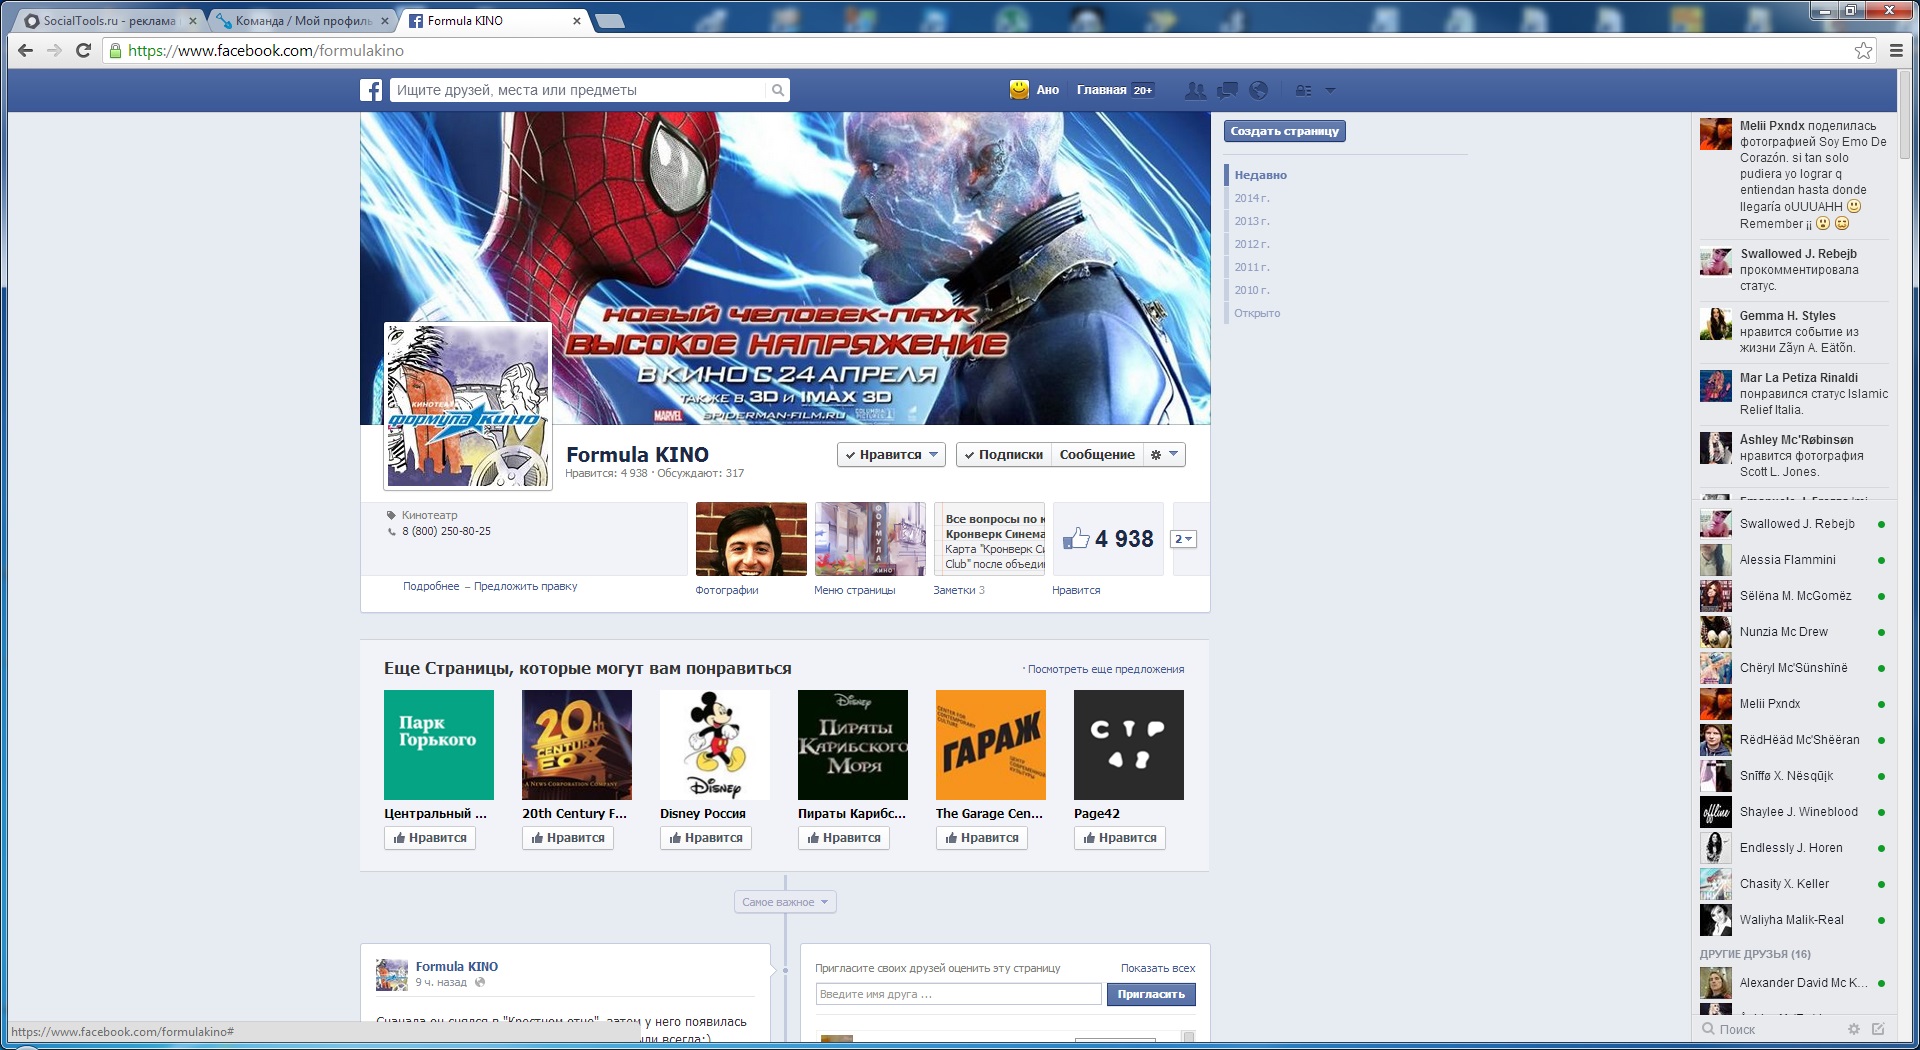Click the Facebook logo icon
The height and width of the screenshot is (1050, 1920).
(x=371, y=90)
